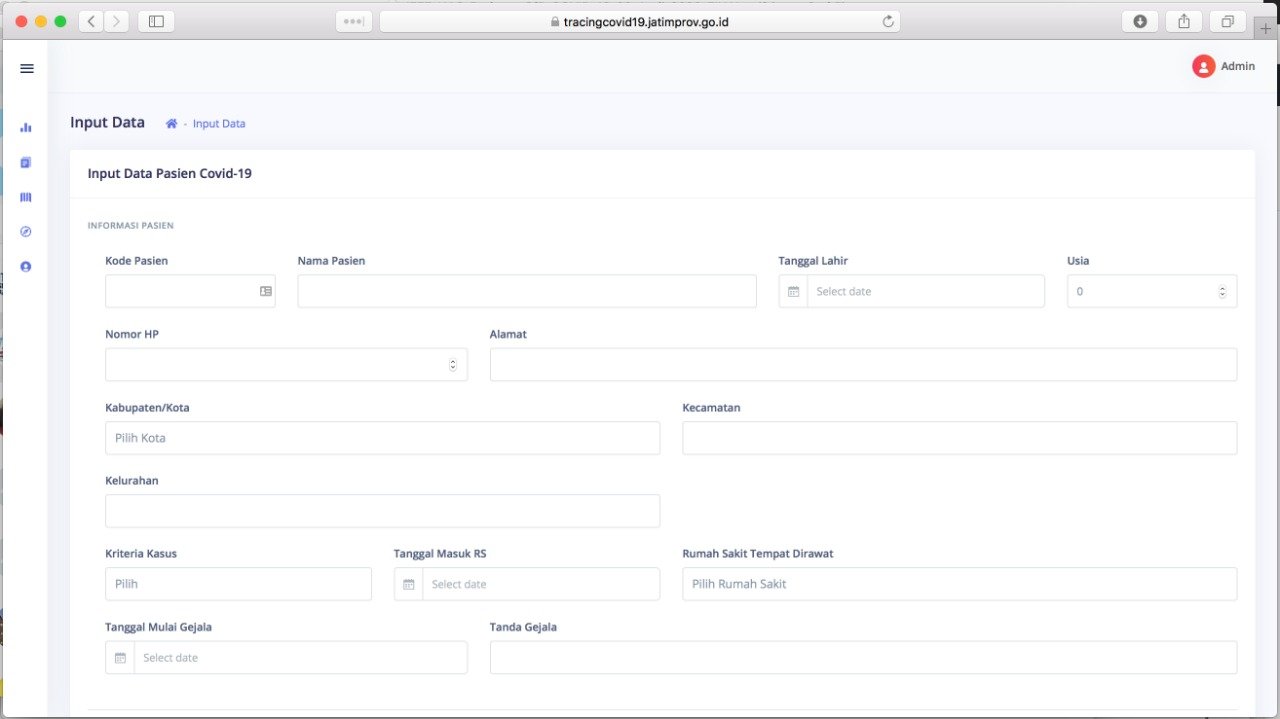1280x719 pixels.
Task: Open the user profile sidebar icon
Action: [26, 267]
